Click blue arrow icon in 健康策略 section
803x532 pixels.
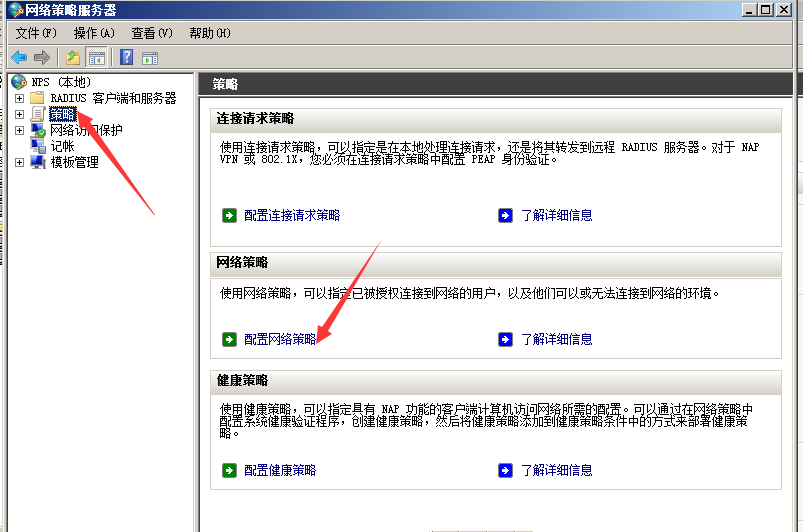505,471
